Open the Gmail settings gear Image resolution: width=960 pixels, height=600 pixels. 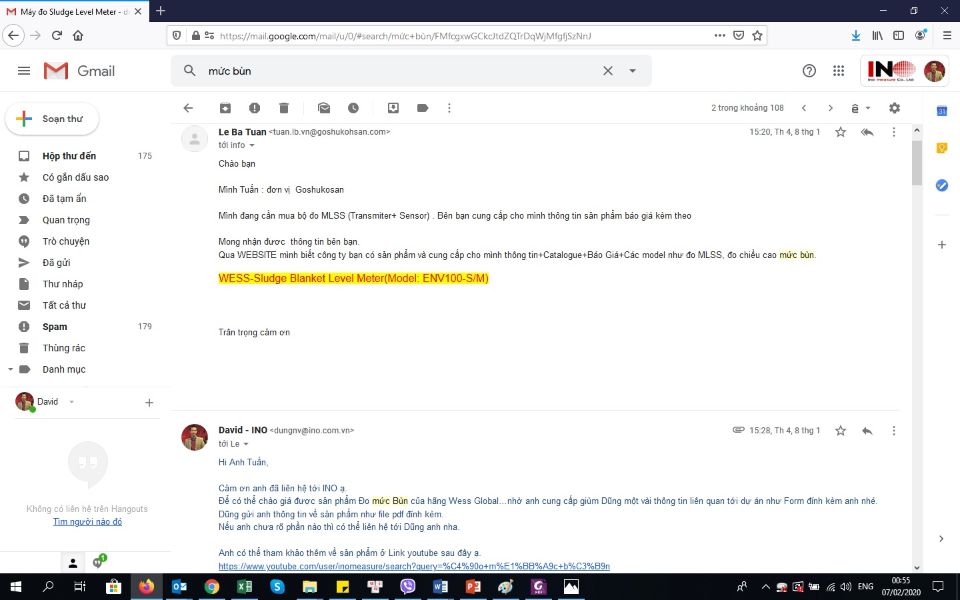pyautogui.click(x=894, y=108)
